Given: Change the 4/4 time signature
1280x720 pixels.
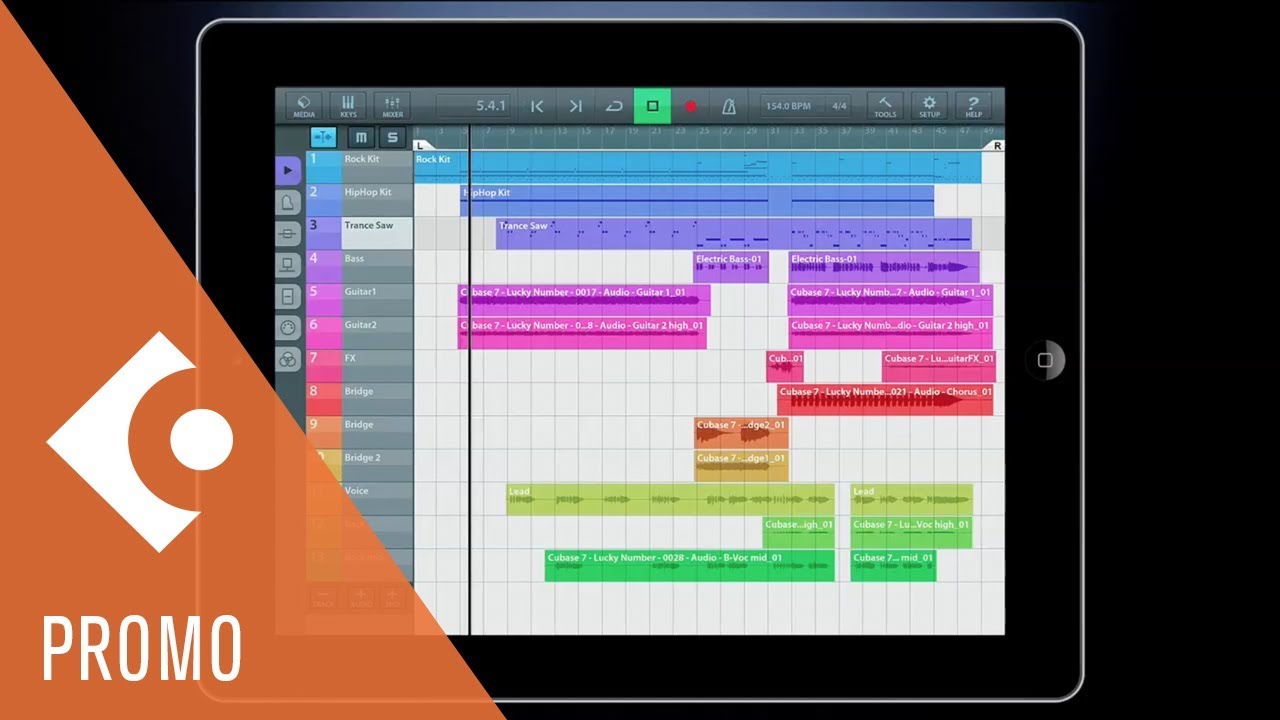Looking at the screenshot, I should tap(840, 106).
